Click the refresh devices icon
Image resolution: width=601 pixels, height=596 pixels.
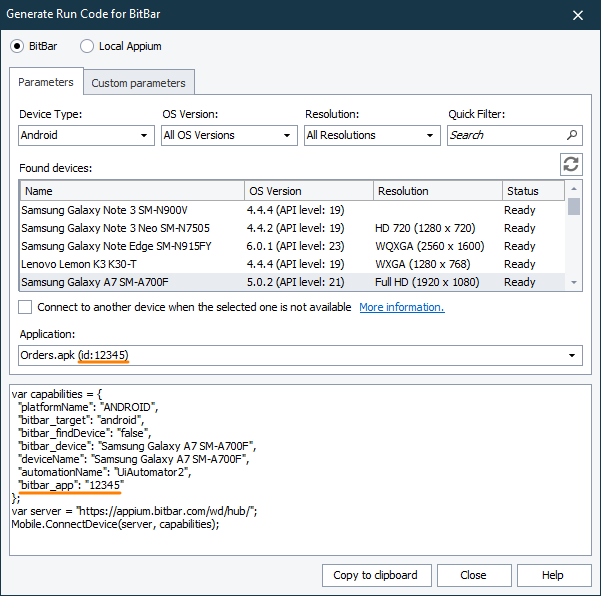[x=571, y=165]
